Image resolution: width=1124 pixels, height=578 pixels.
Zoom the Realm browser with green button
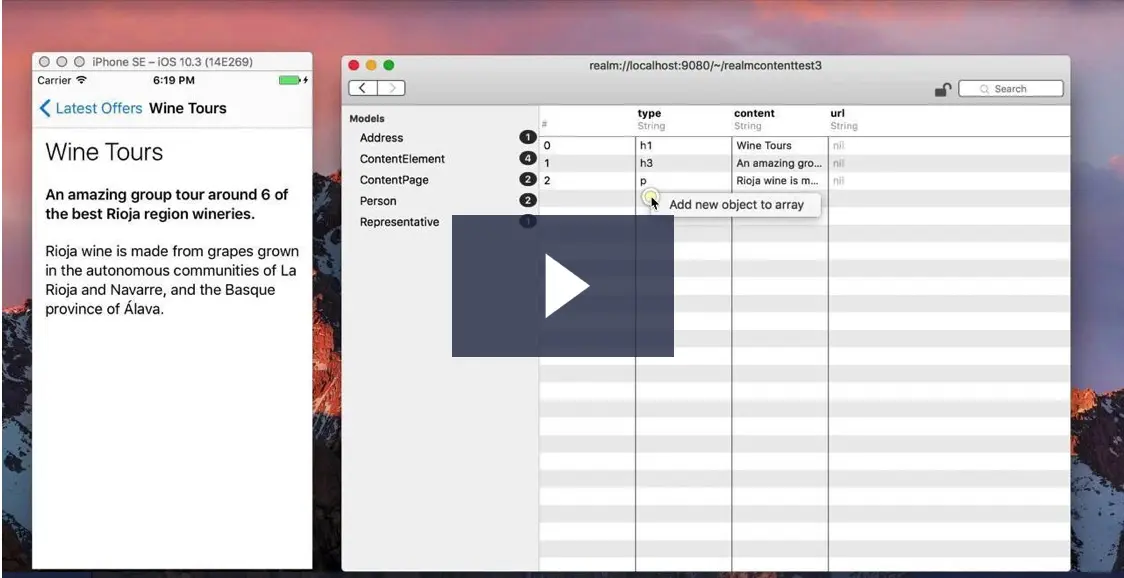coord(389,65)
